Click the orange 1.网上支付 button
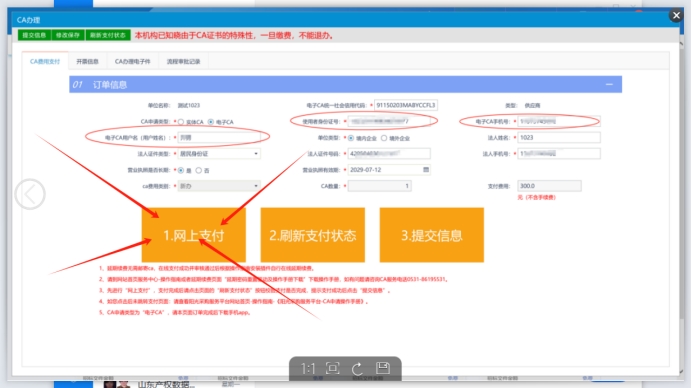 click(x=193, y=235)
